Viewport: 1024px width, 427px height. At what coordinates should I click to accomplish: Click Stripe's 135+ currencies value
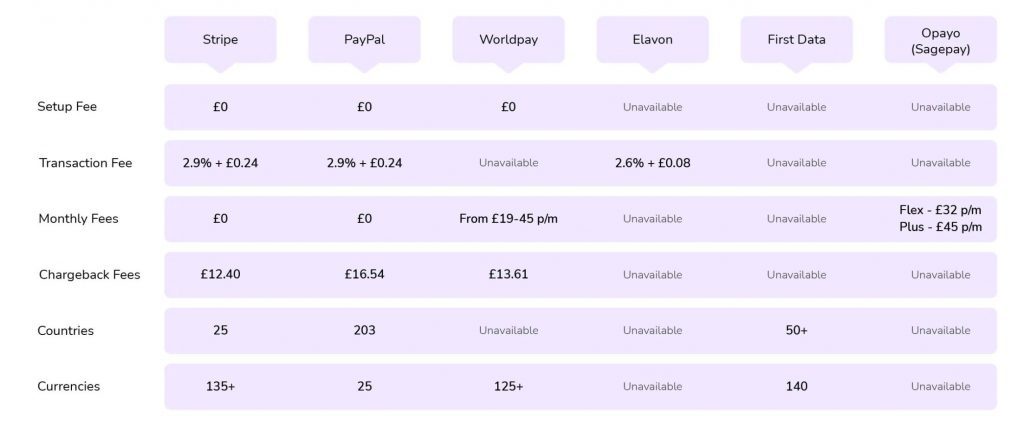[221, 387]
